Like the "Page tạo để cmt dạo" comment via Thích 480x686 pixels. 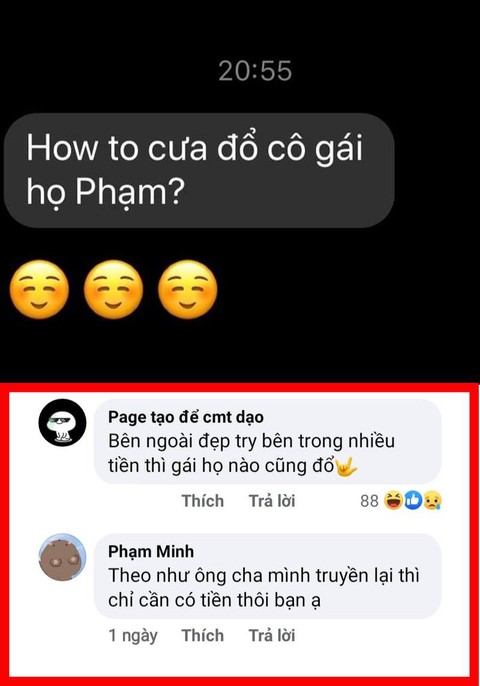click(x=203, y=501)
